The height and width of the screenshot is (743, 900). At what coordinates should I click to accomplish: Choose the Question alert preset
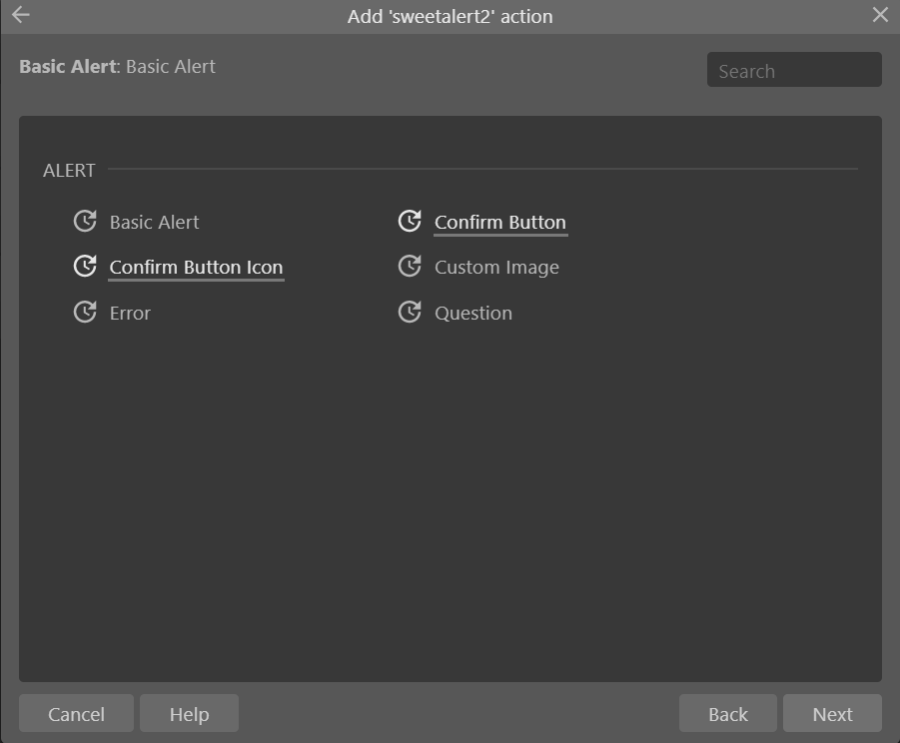click(x=473, y=312)
